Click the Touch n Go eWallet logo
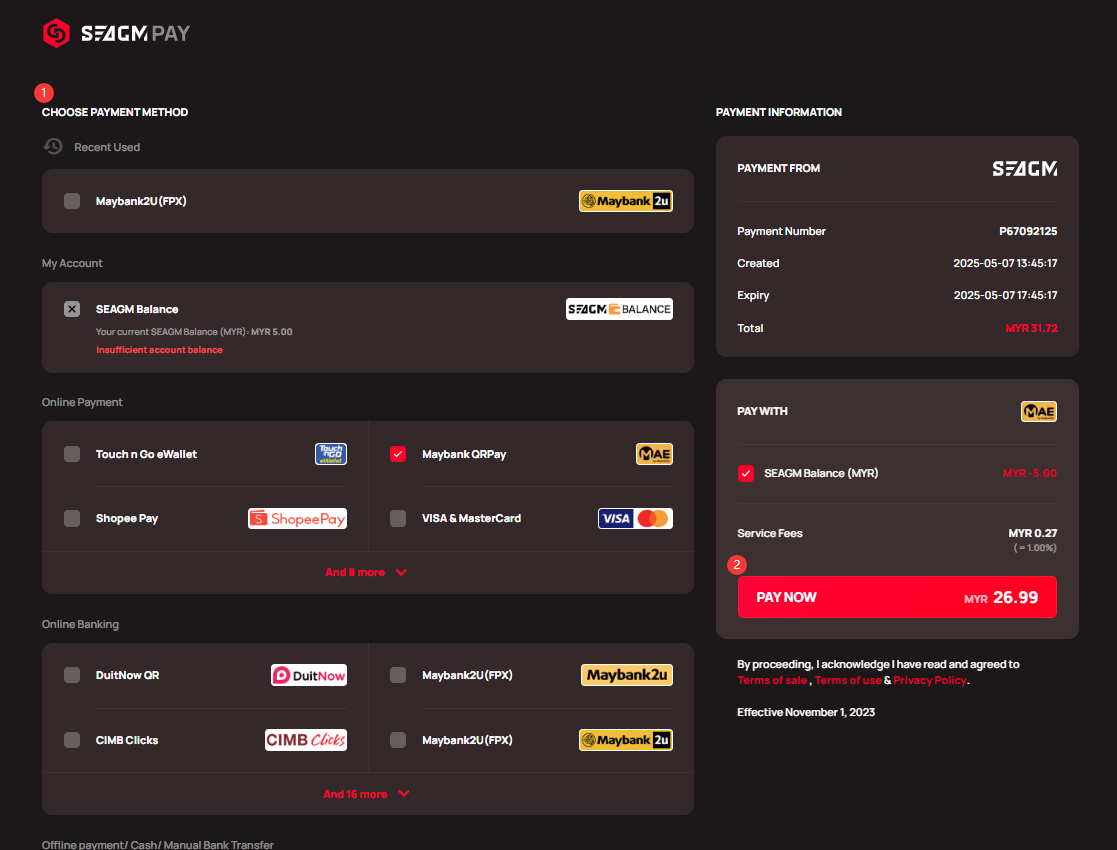Image resolution: width=1117 pixels, height=850 pixels. click(331, 454)
